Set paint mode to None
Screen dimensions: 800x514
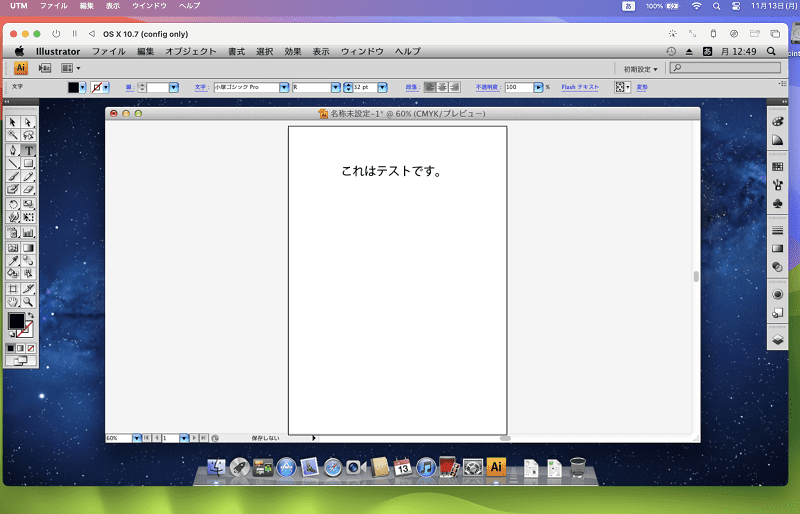pos(31,348)
